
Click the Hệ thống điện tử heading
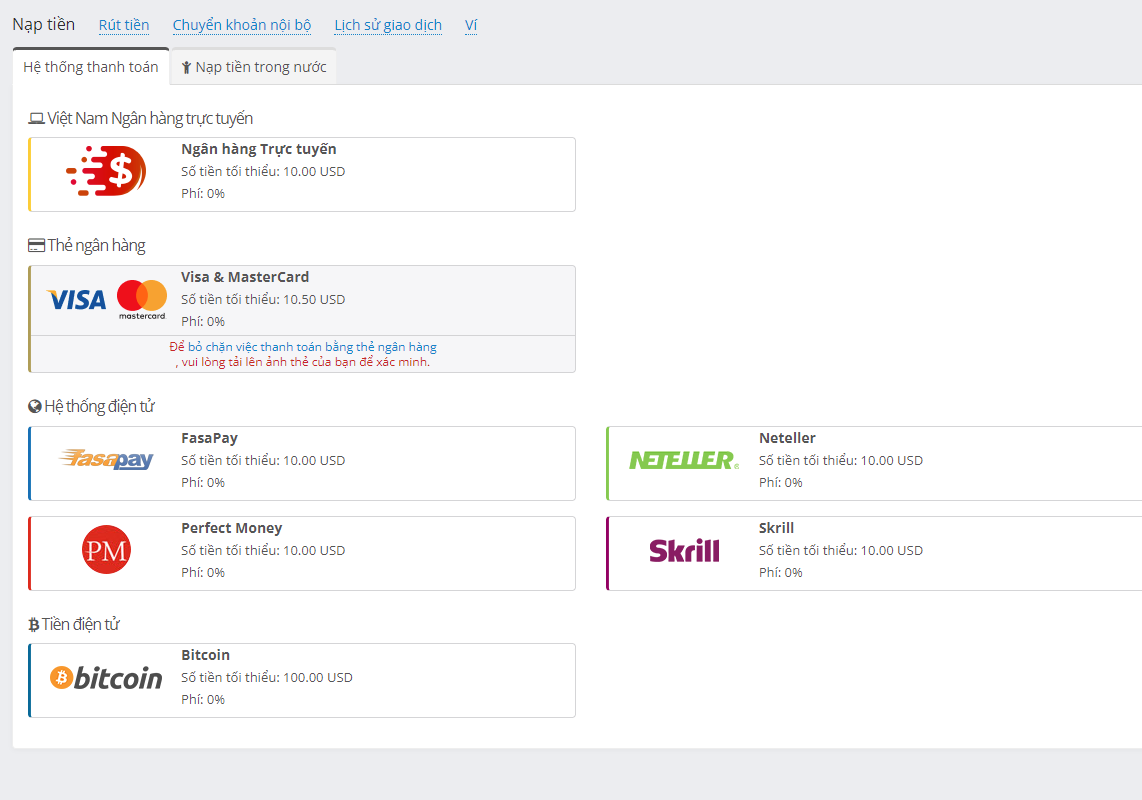[99, 407]
